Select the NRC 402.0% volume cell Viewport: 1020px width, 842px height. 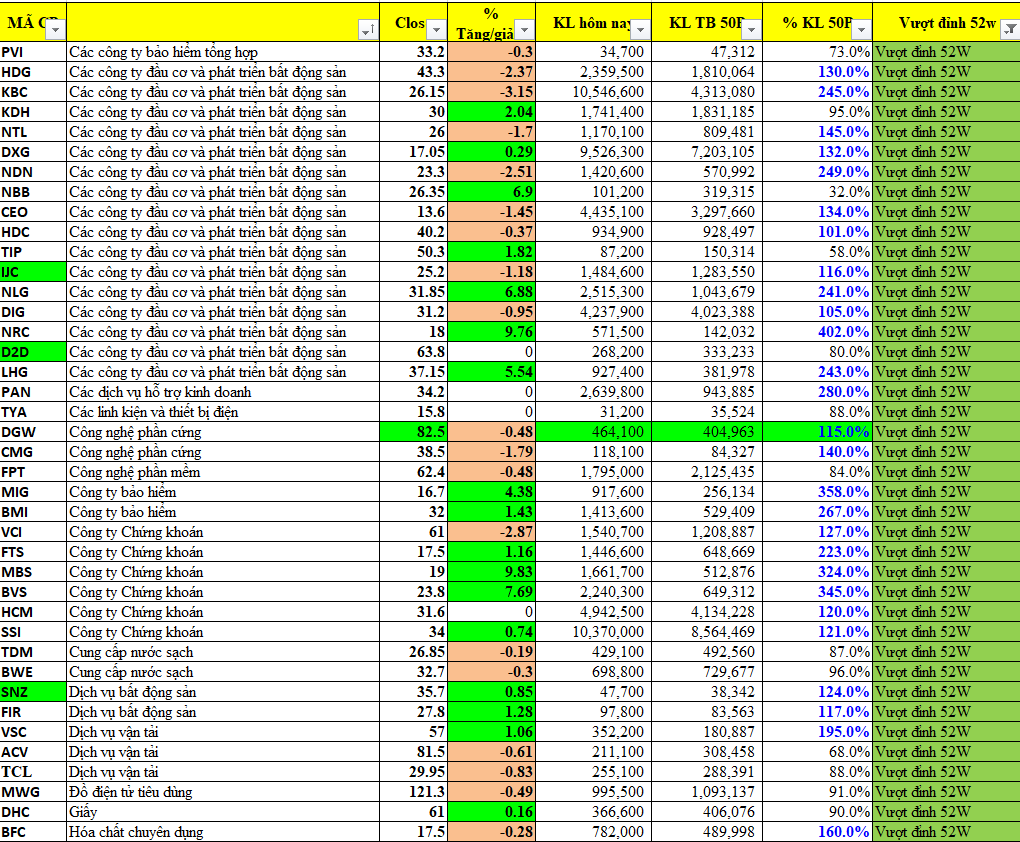tap(817, 332)
